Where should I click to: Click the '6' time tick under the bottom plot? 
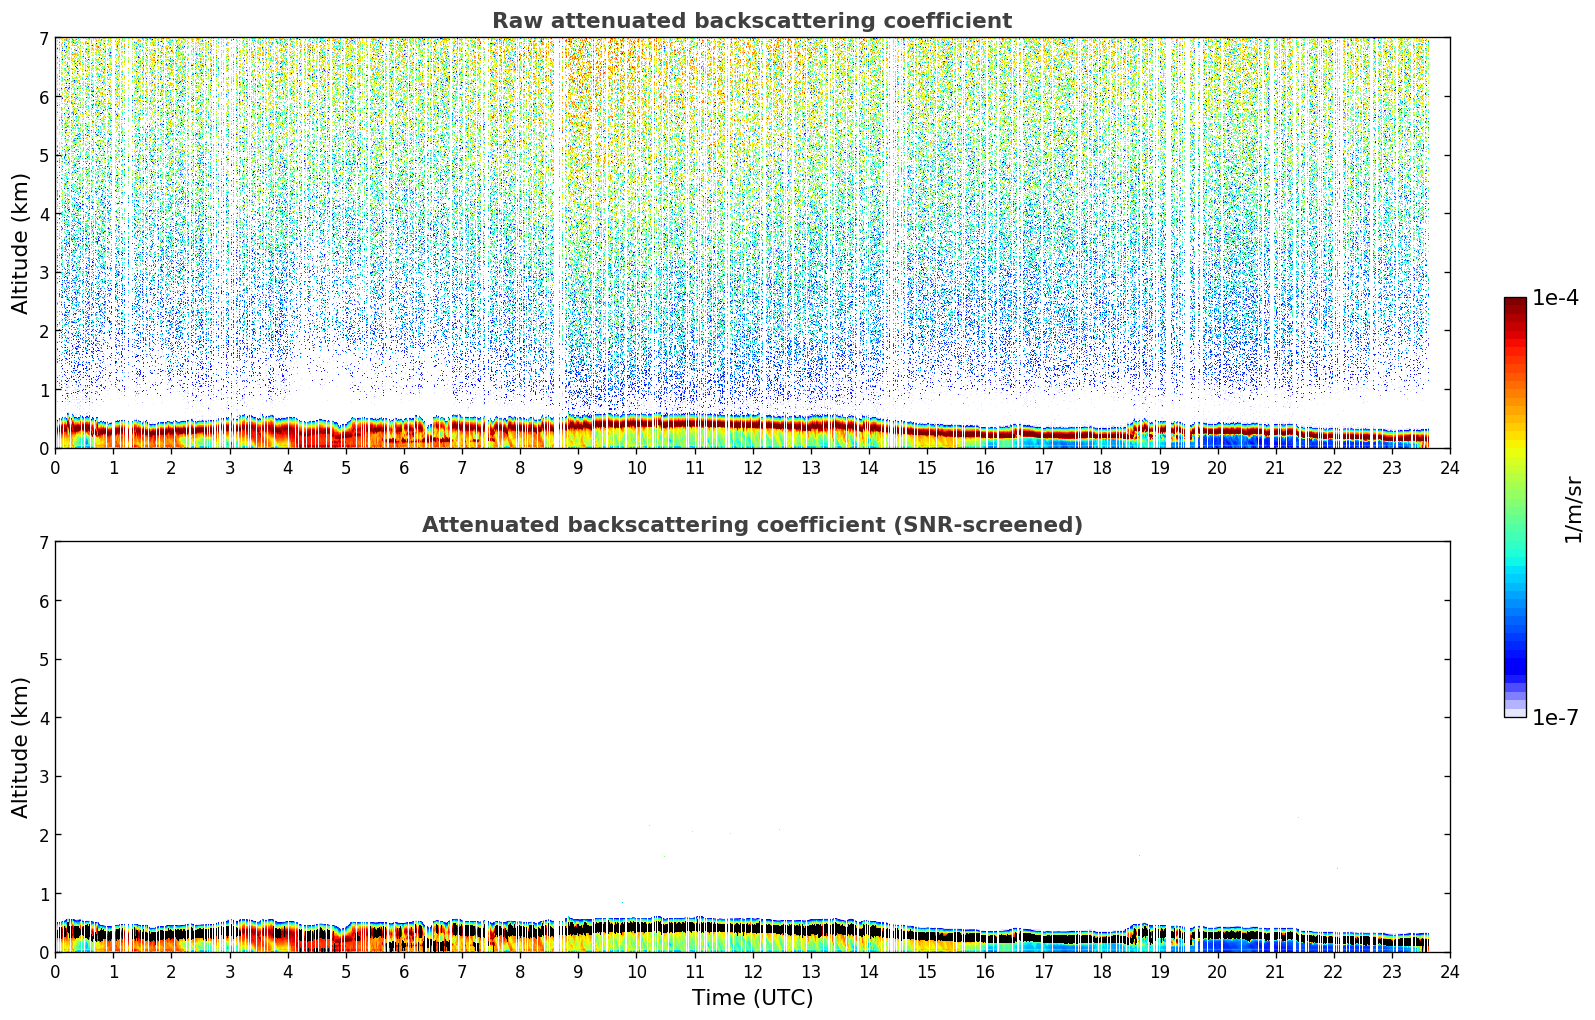click(404, 971)
